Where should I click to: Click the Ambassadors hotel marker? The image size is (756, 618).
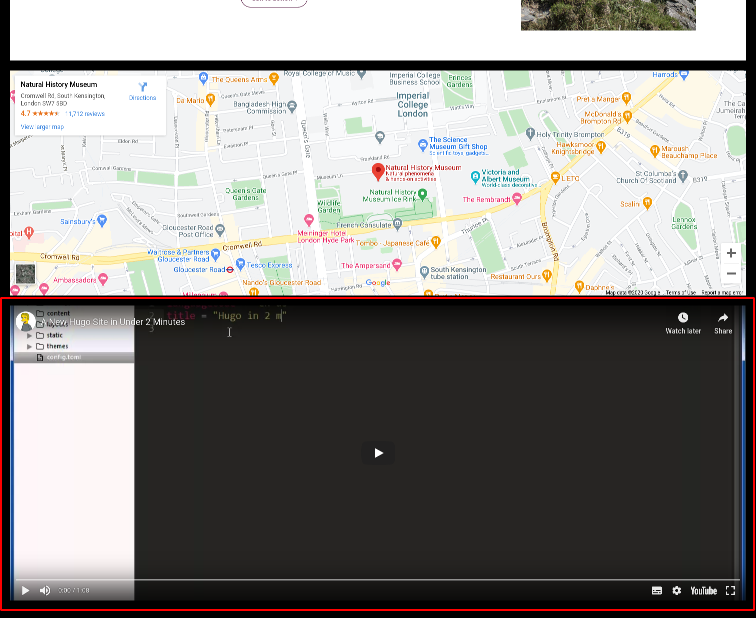[x=103, y=279]
